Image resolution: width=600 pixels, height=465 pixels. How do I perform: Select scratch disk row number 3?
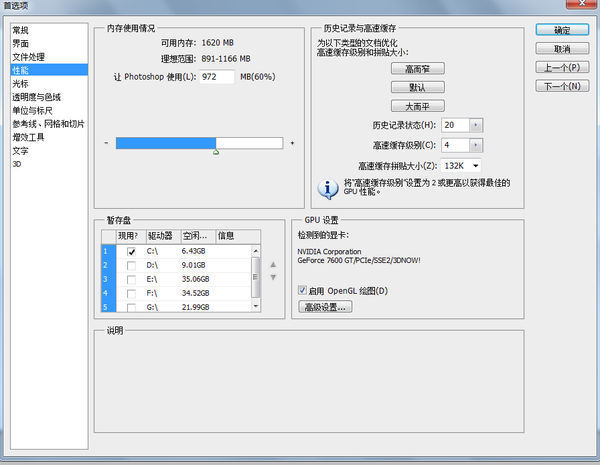(x=109, y=279)
